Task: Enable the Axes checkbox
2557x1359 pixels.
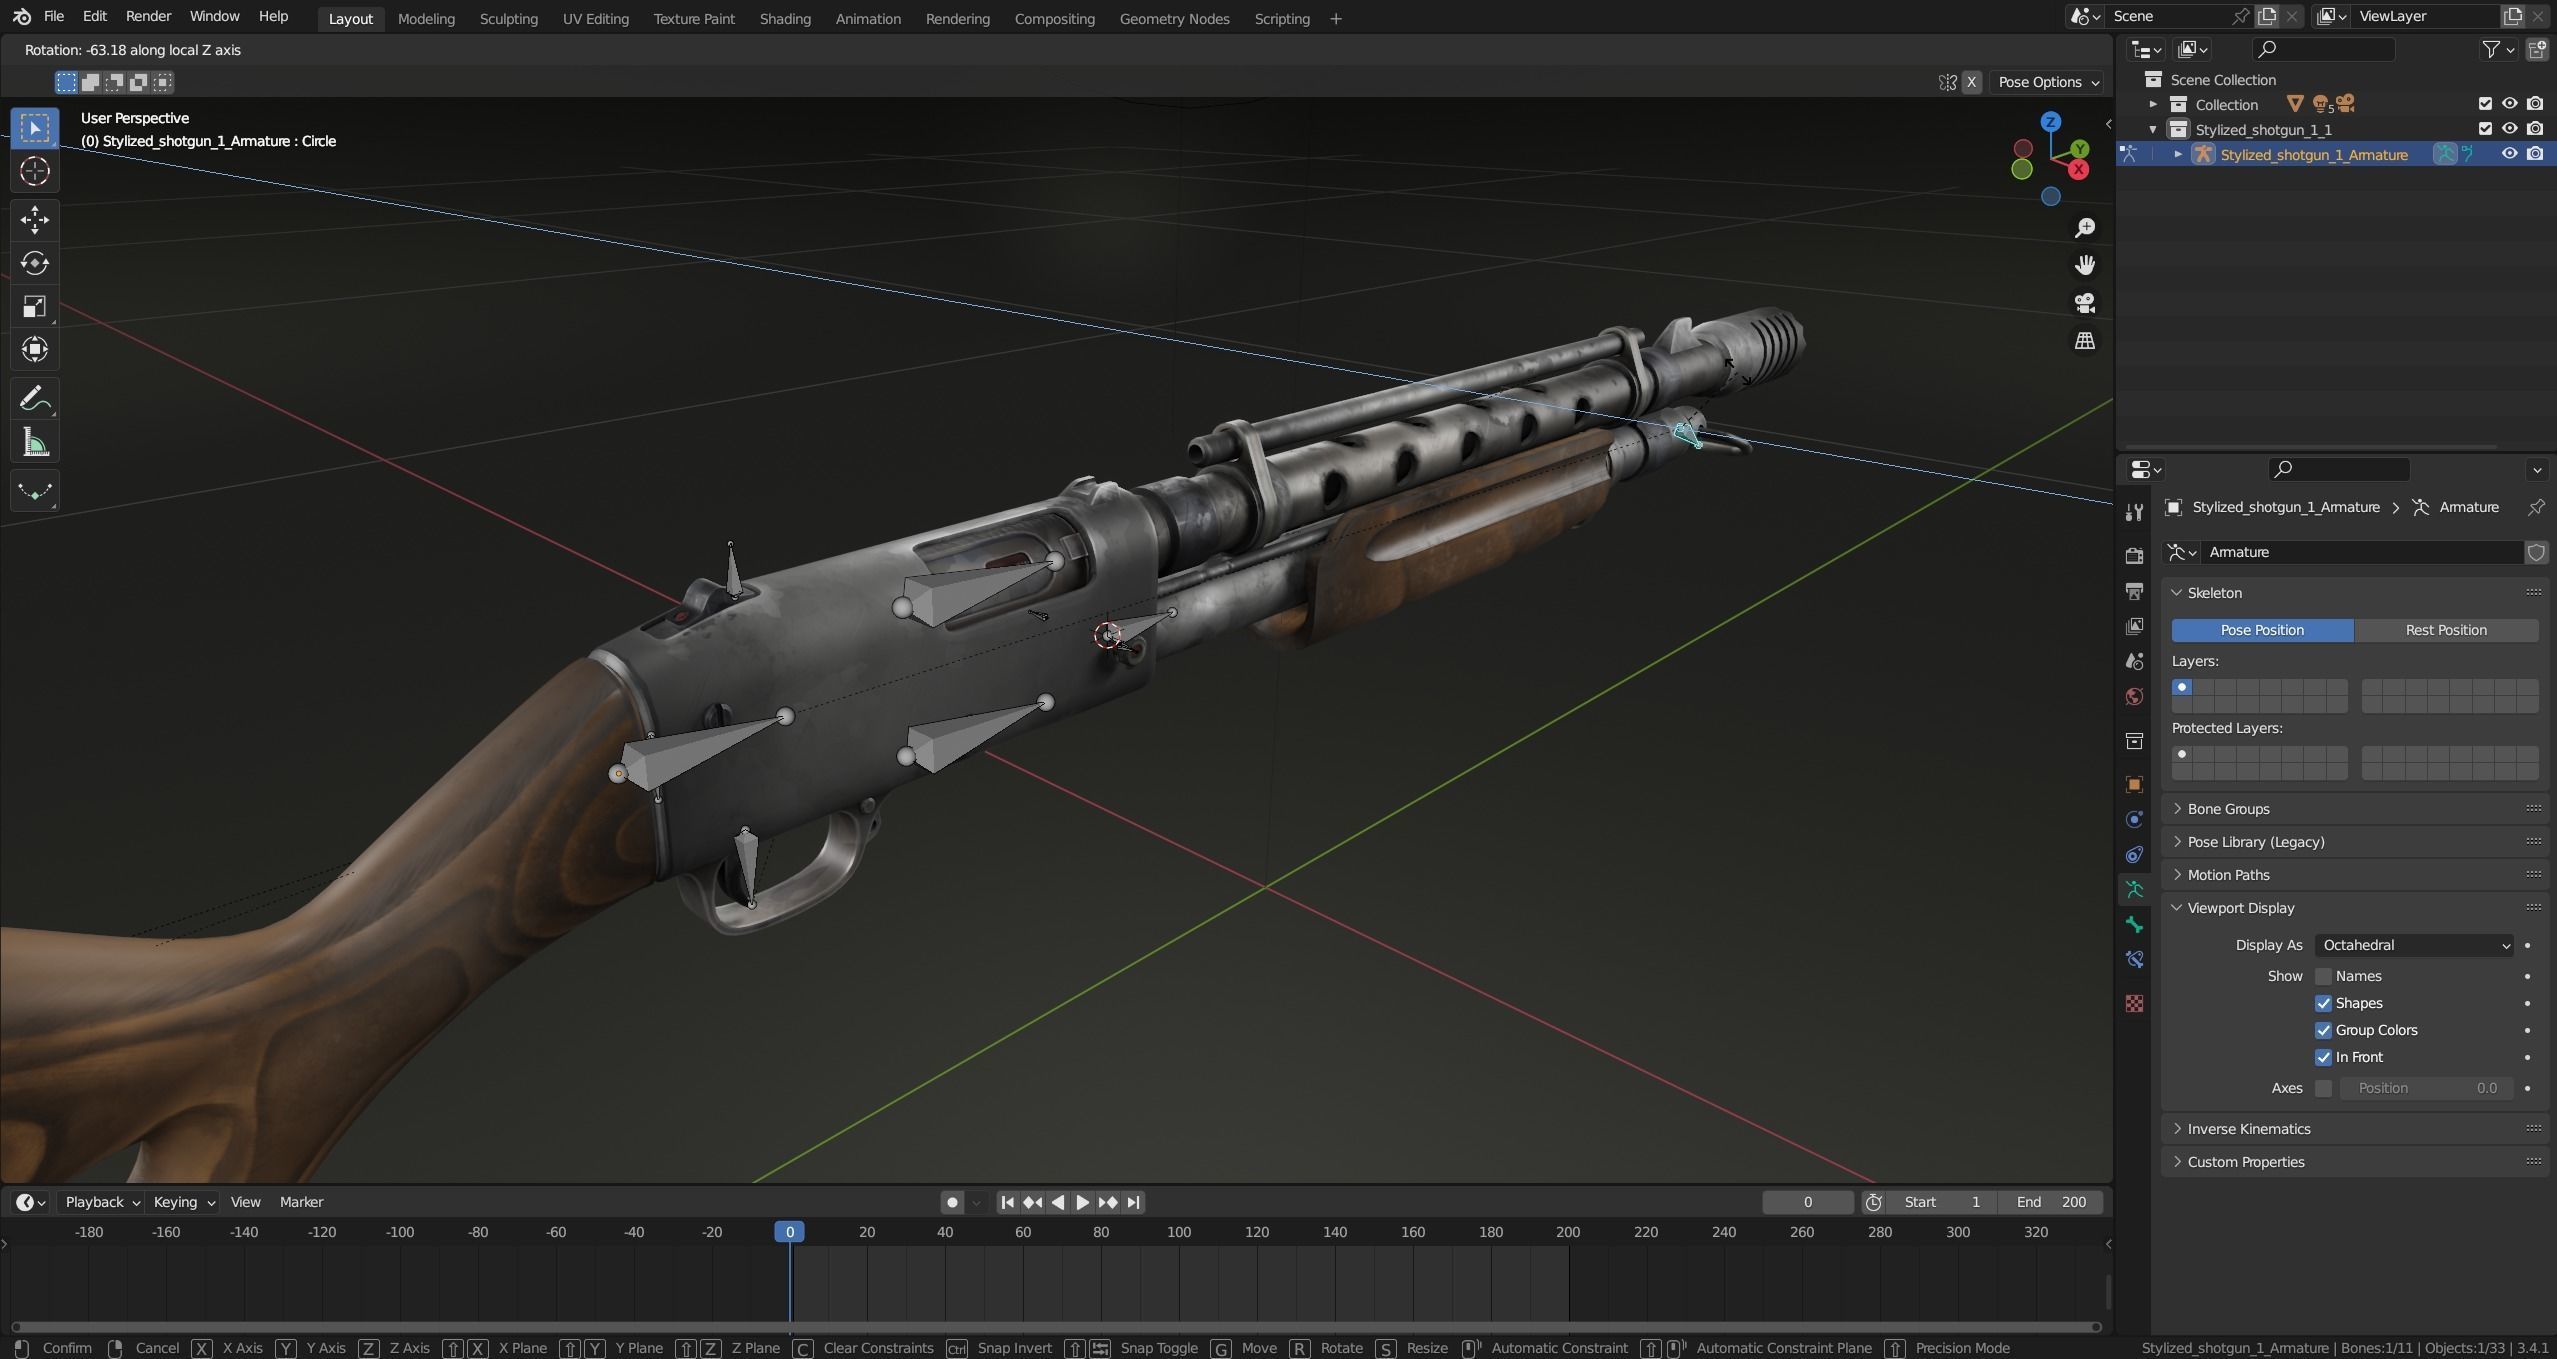Action: click(2323, 1088)
